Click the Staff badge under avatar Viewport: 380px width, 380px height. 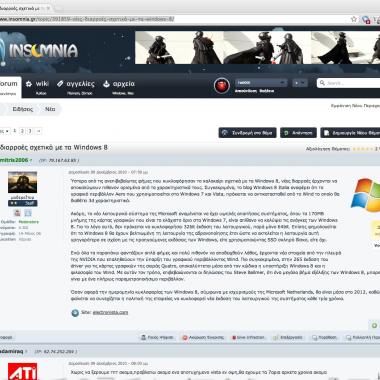[x=22, y=203]
